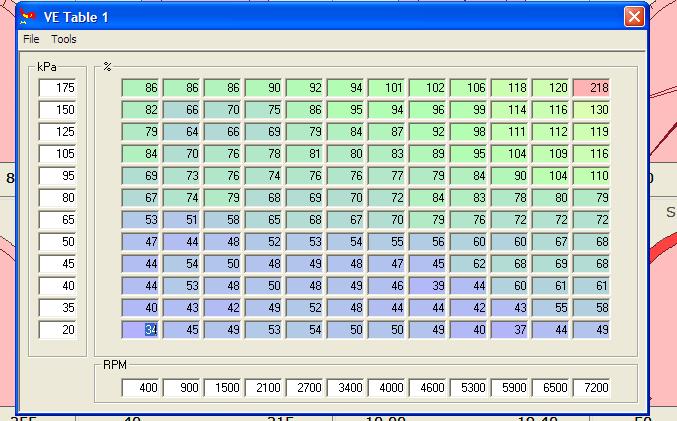Select VE cell 130 in the 150 kPa row
This screenshot has height=421, width=677.
592,110
